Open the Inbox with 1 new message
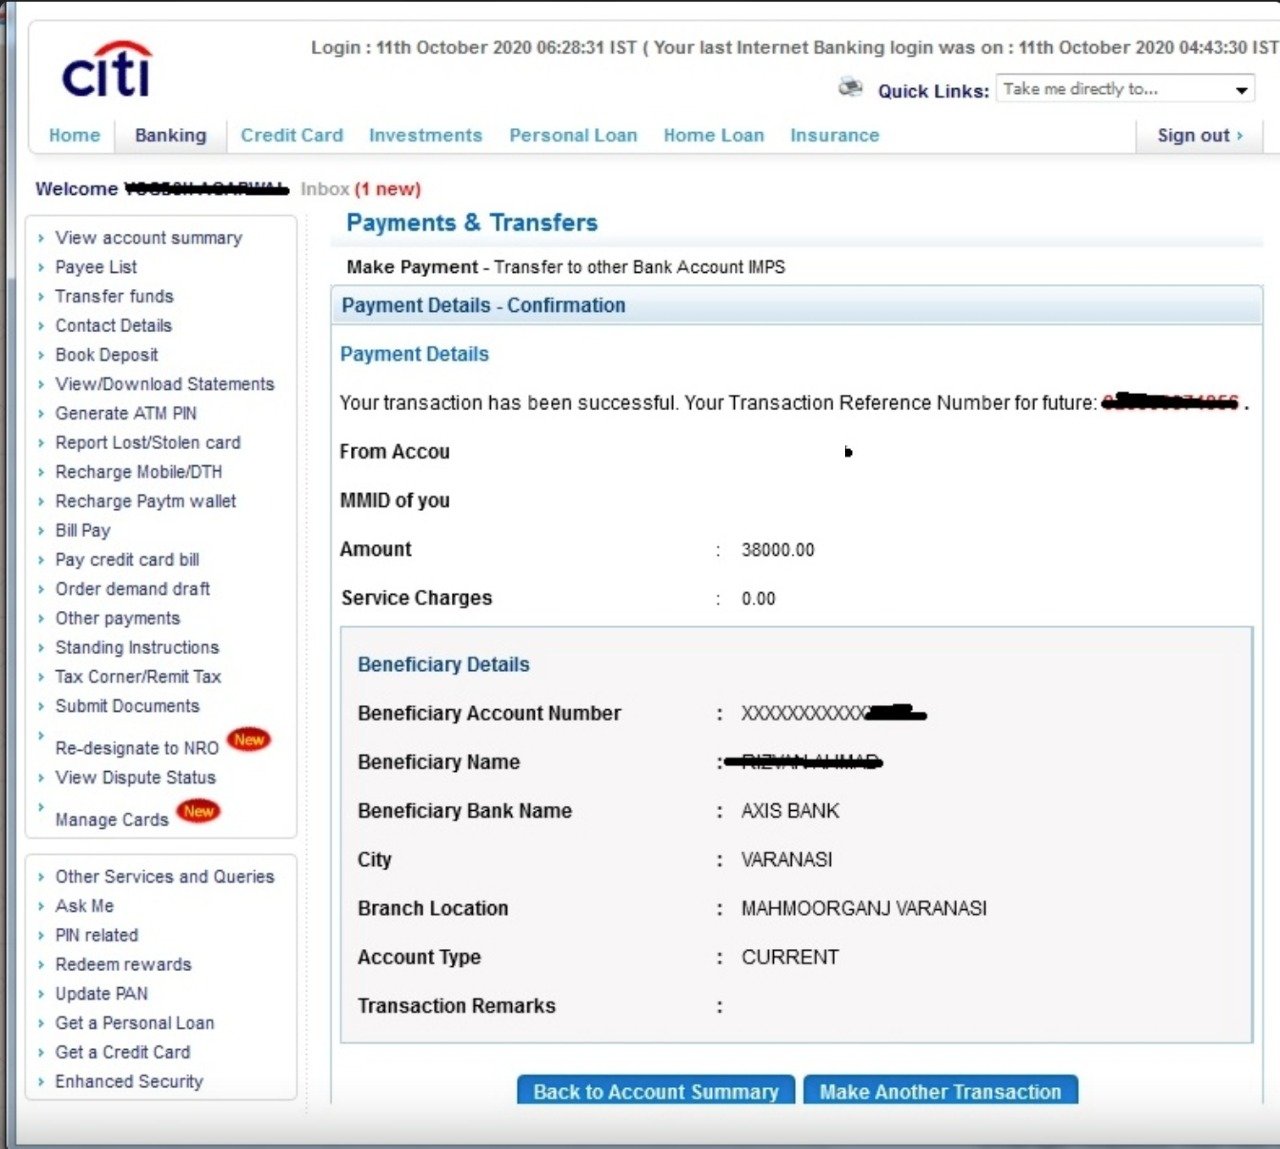Screen dimensions: 1280x1149 coord(360,189)
